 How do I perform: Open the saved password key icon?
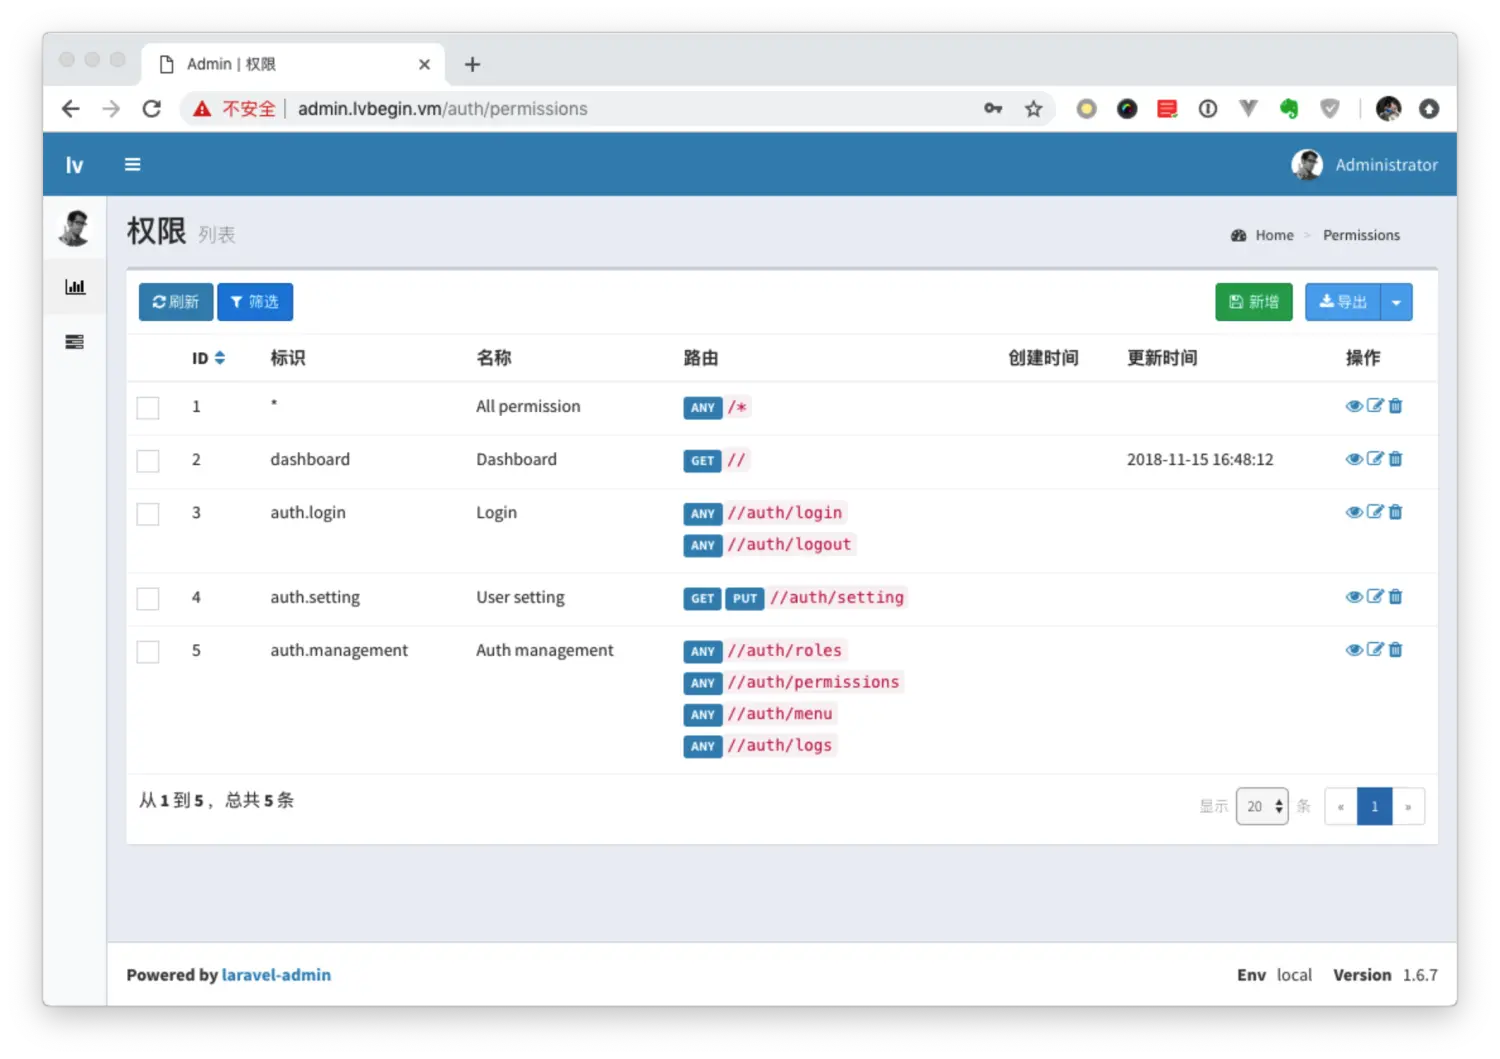coord(993,108)
